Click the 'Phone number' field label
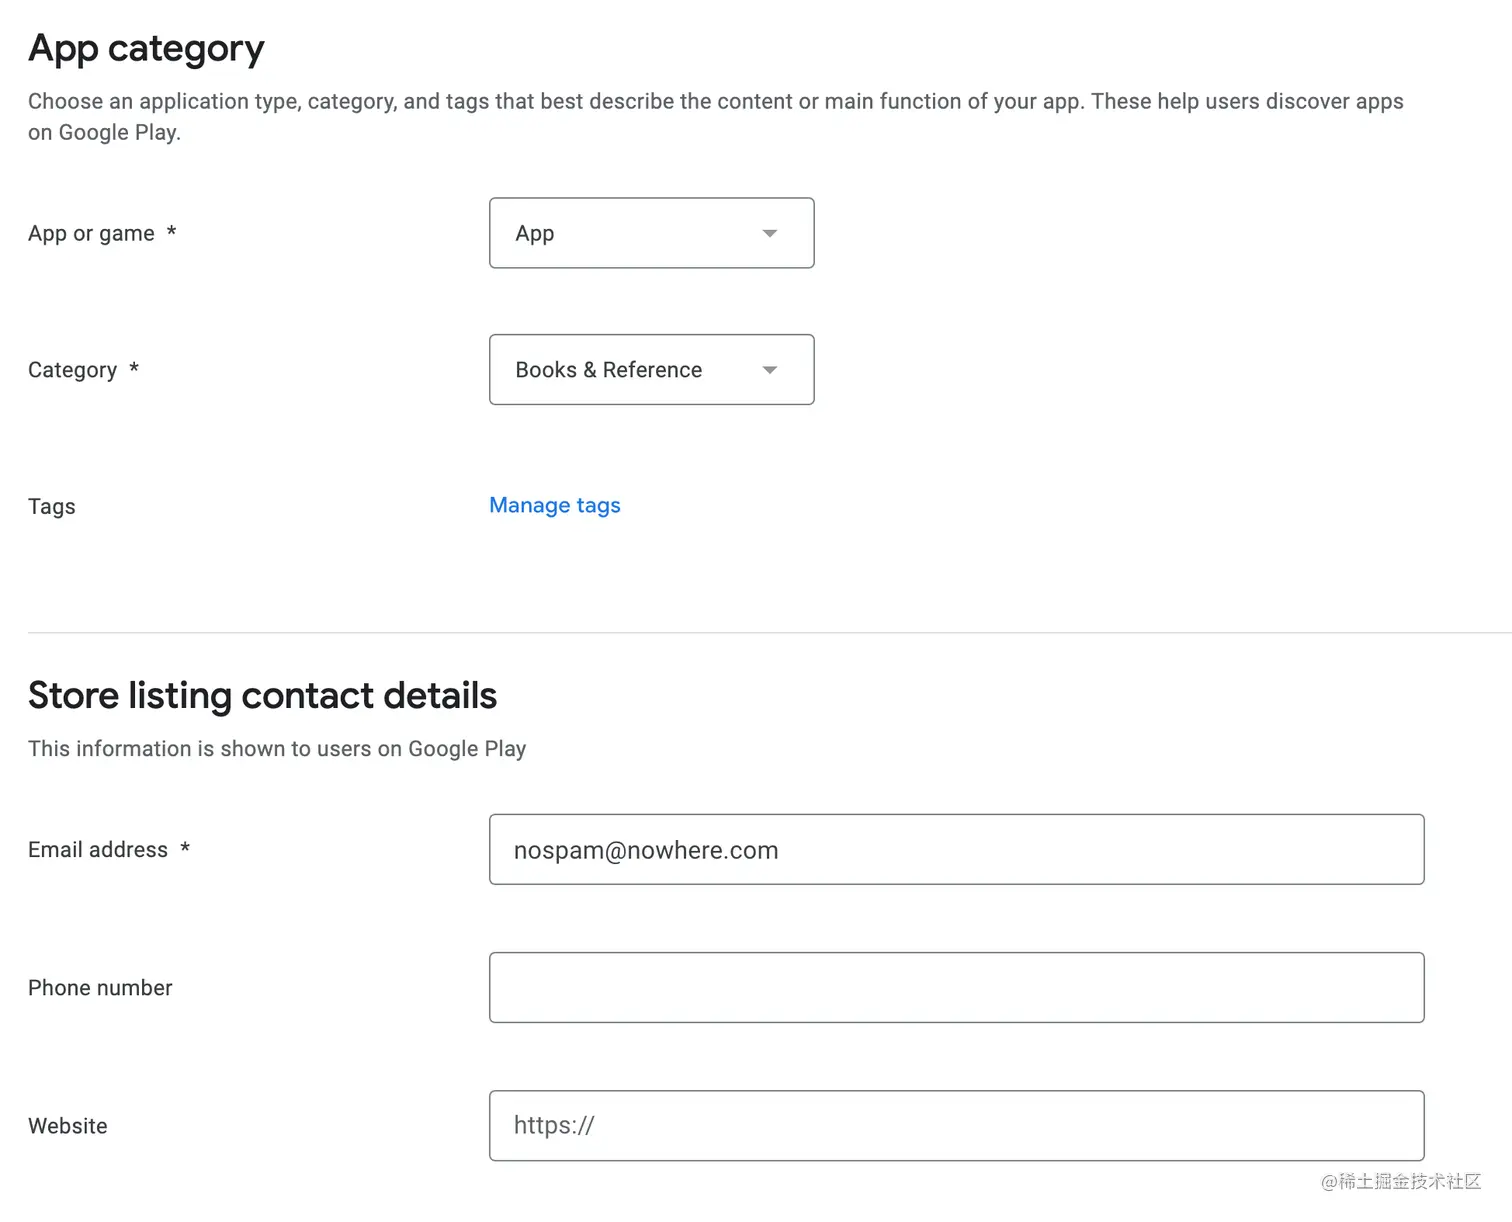Image resolution: width=1512 pixels, height=1222 pixels. click(100, 988)
